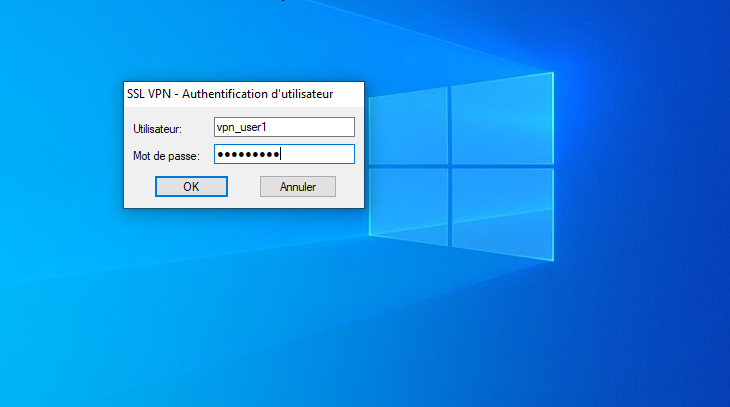Click the Mot de passe label
Viewport: 730px width, 407px height.
166,156
